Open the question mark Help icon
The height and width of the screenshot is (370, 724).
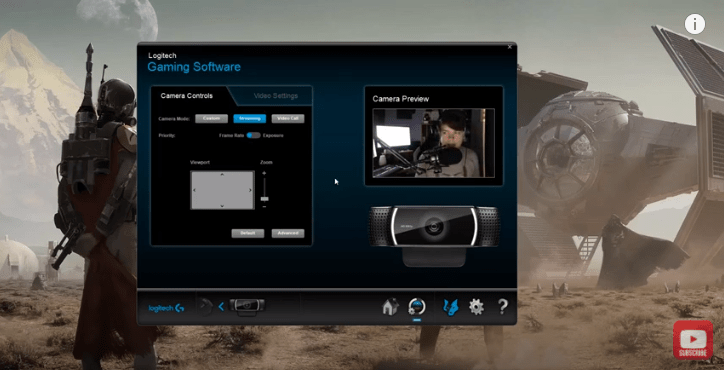point(502,306)
